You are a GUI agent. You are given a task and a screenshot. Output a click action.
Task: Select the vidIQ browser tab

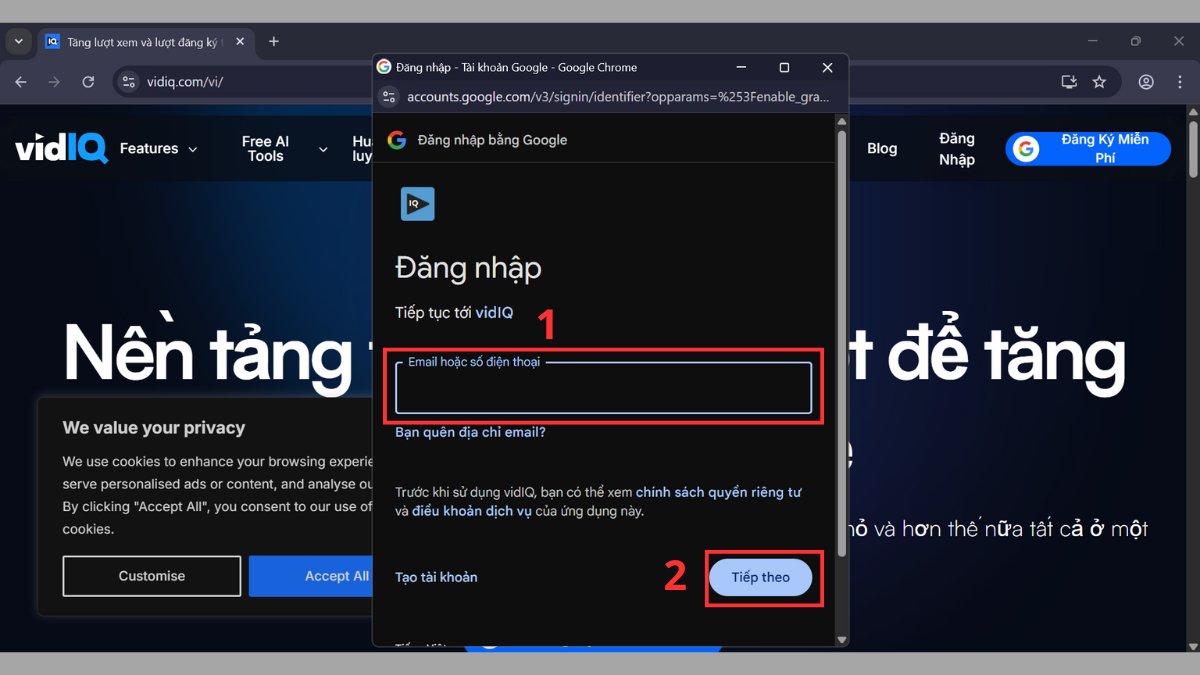(144, 42)
